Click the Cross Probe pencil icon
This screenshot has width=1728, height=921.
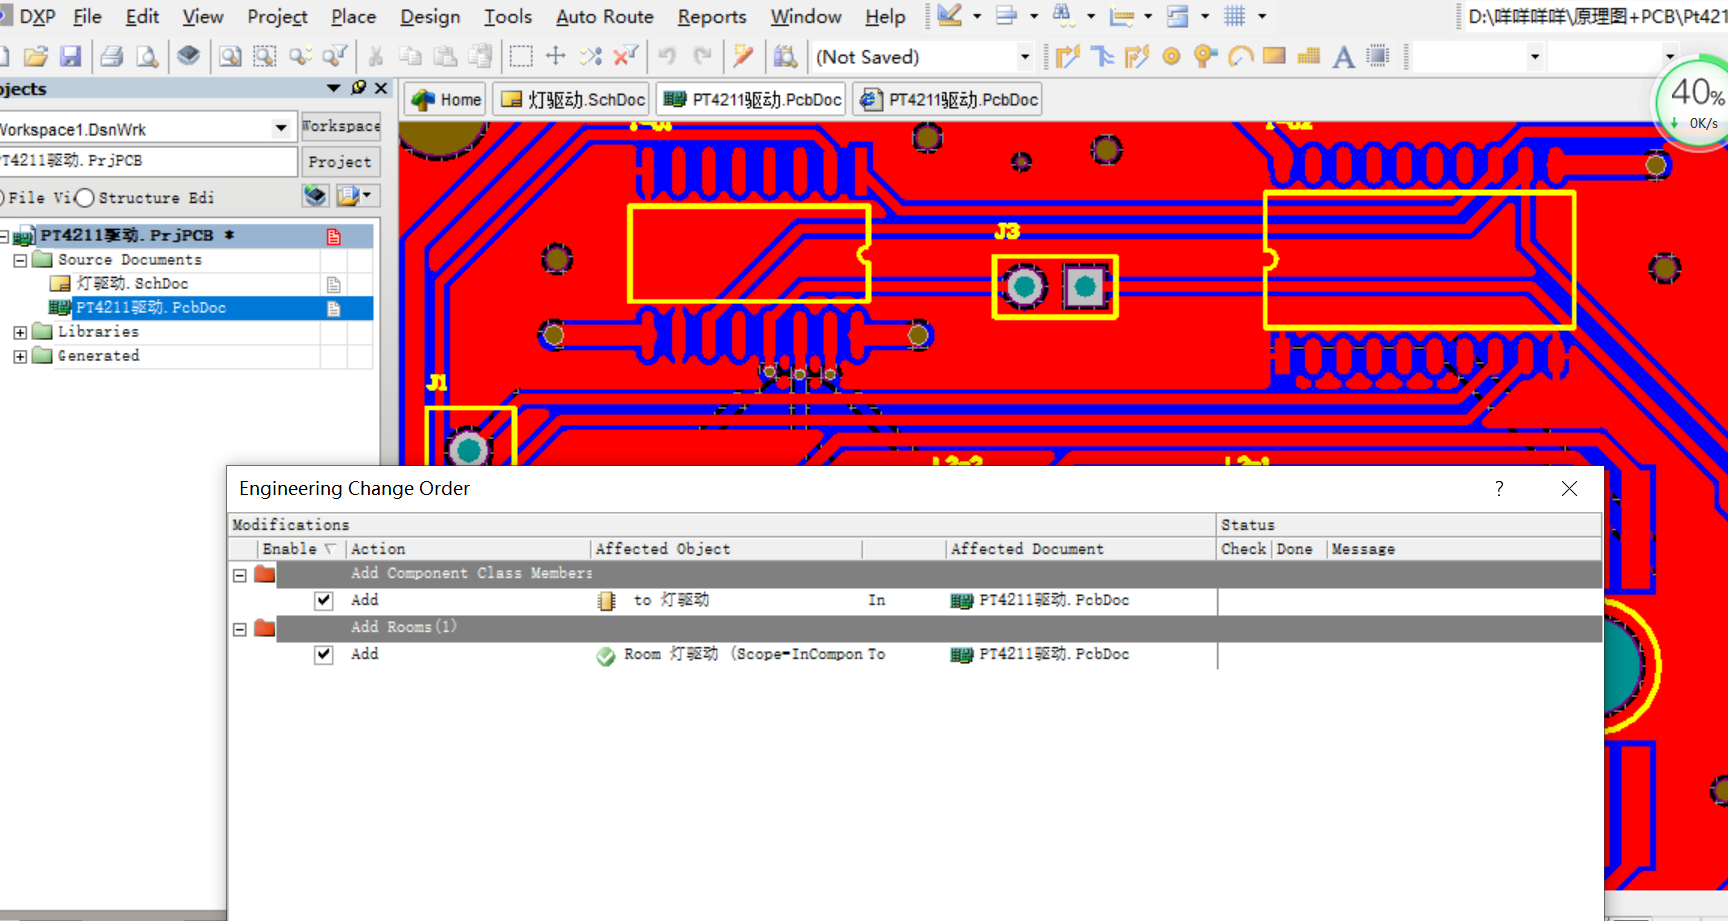(742, 57)
